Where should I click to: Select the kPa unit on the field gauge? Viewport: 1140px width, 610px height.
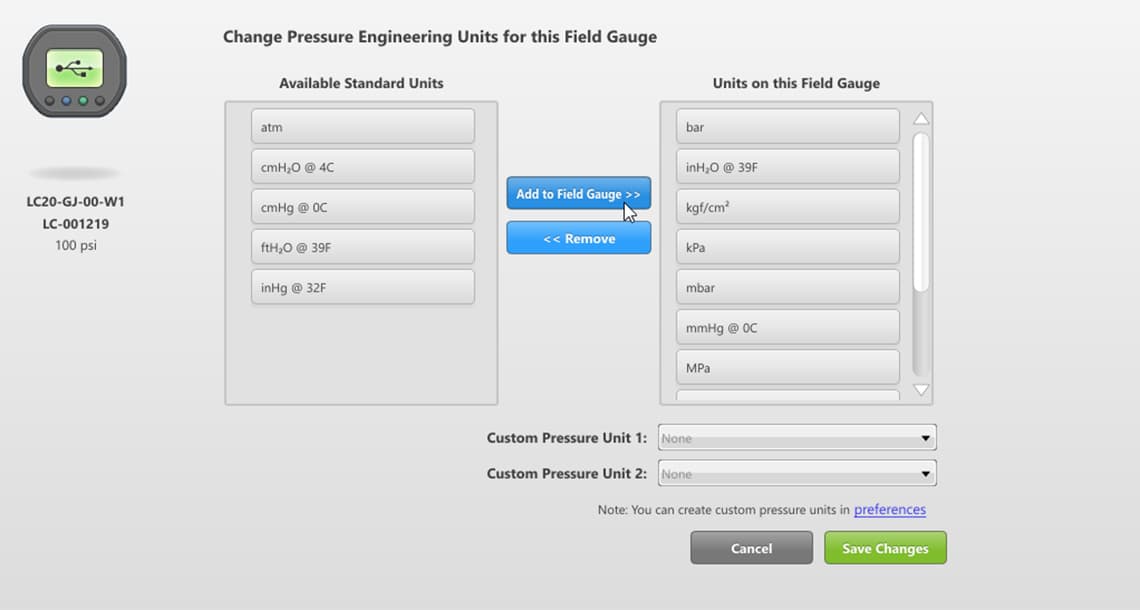787,246
